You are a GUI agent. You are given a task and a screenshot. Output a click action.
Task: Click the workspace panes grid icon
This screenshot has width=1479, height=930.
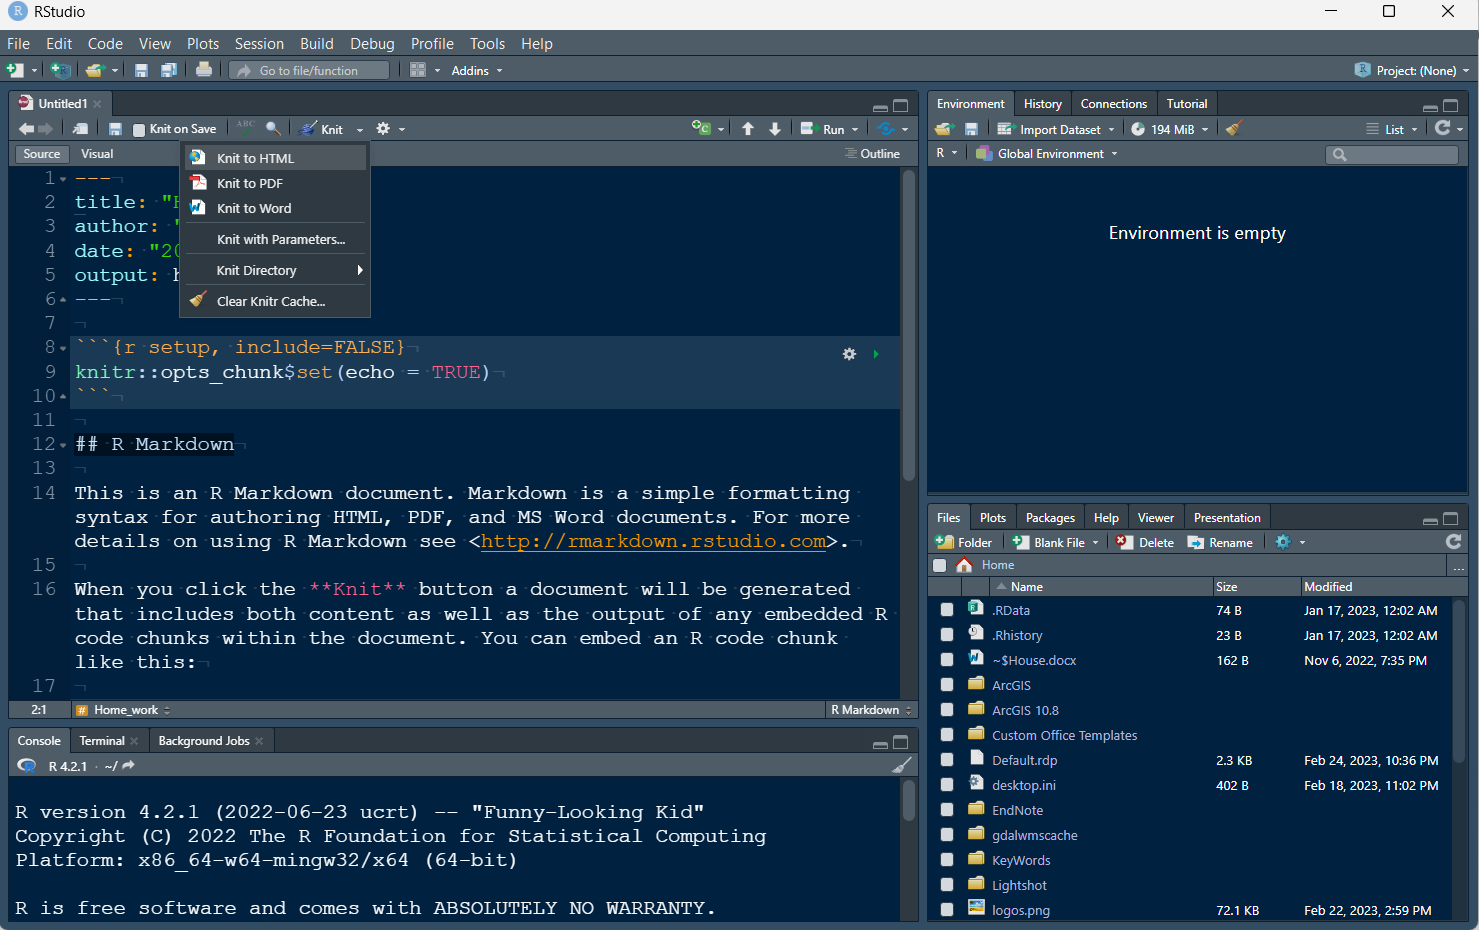click(x=418, y=70)
